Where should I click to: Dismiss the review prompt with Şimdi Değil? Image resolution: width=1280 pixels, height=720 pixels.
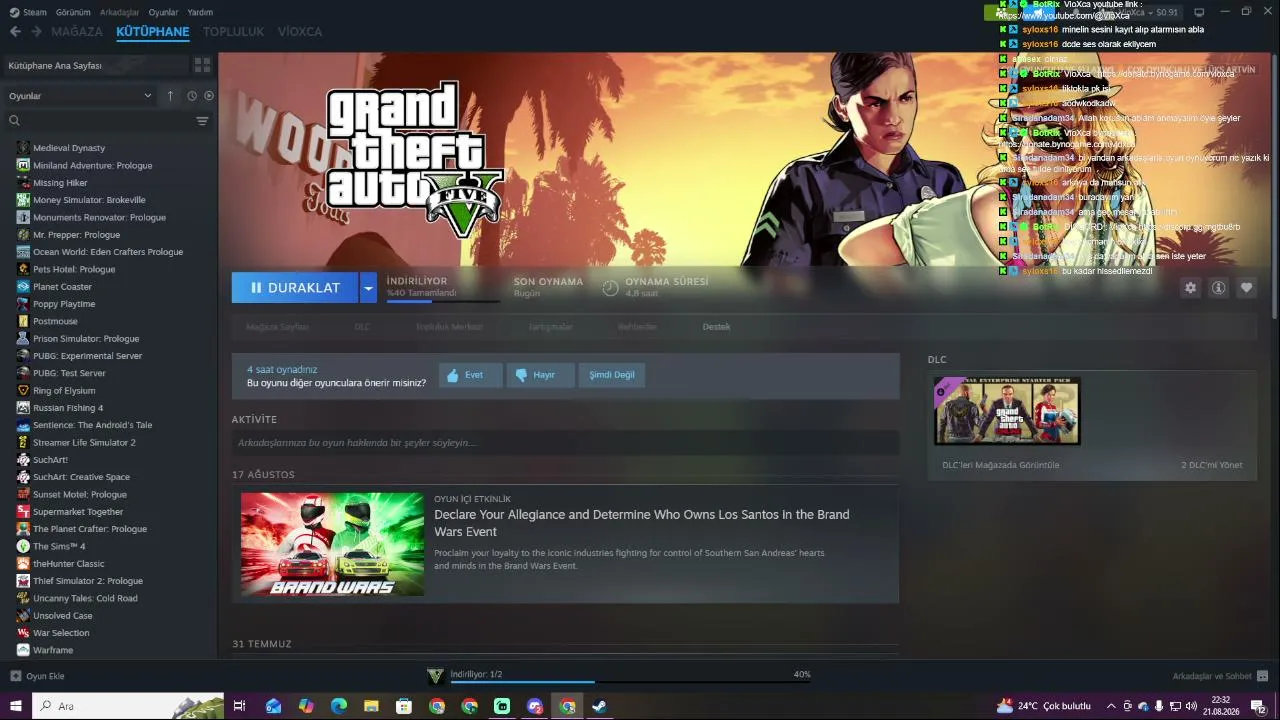point(612,375)
